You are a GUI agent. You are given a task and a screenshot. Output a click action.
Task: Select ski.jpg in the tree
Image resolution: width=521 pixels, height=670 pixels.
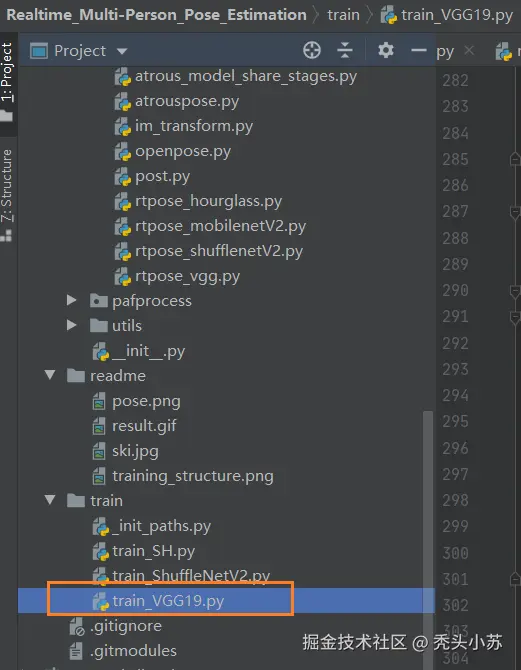pyautogui.click(x=135, y=451)
